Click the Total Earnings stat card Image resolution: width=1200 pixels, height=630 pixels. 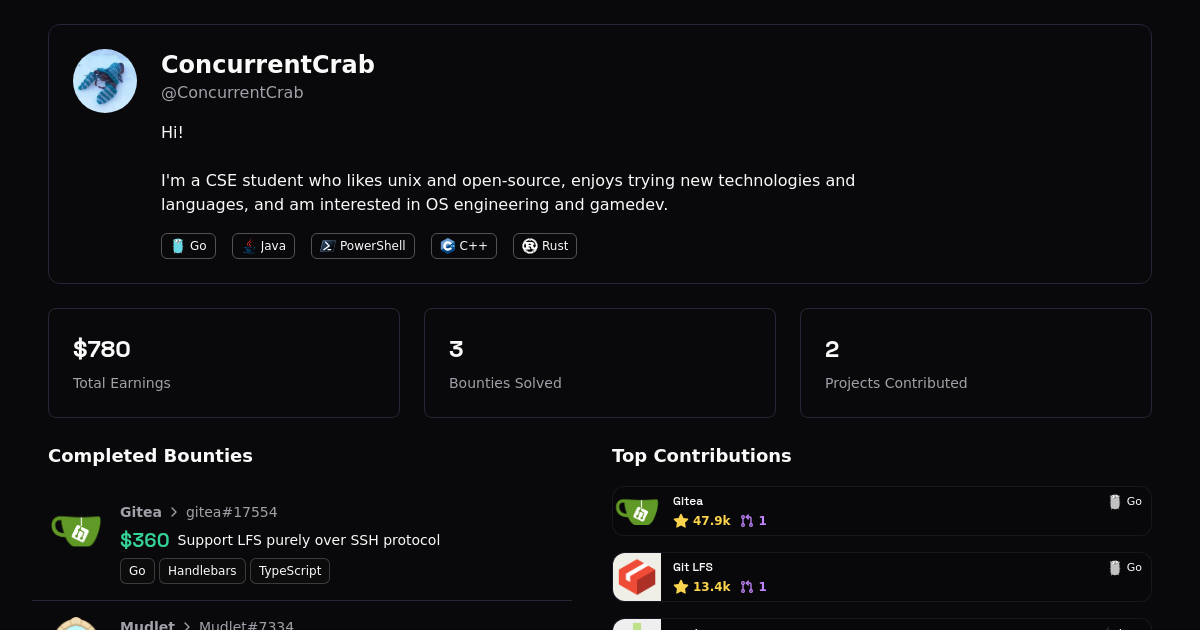(224, 362)
